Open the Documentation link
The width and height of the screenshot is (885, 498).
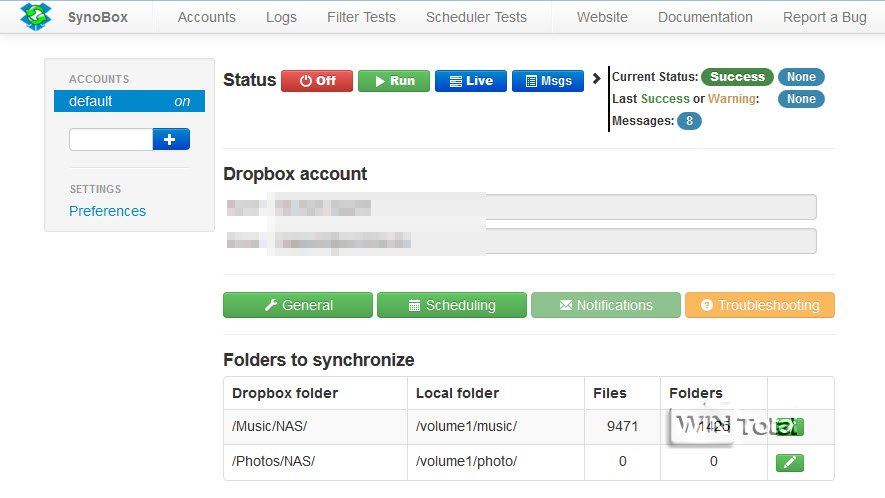pos(705,17)
